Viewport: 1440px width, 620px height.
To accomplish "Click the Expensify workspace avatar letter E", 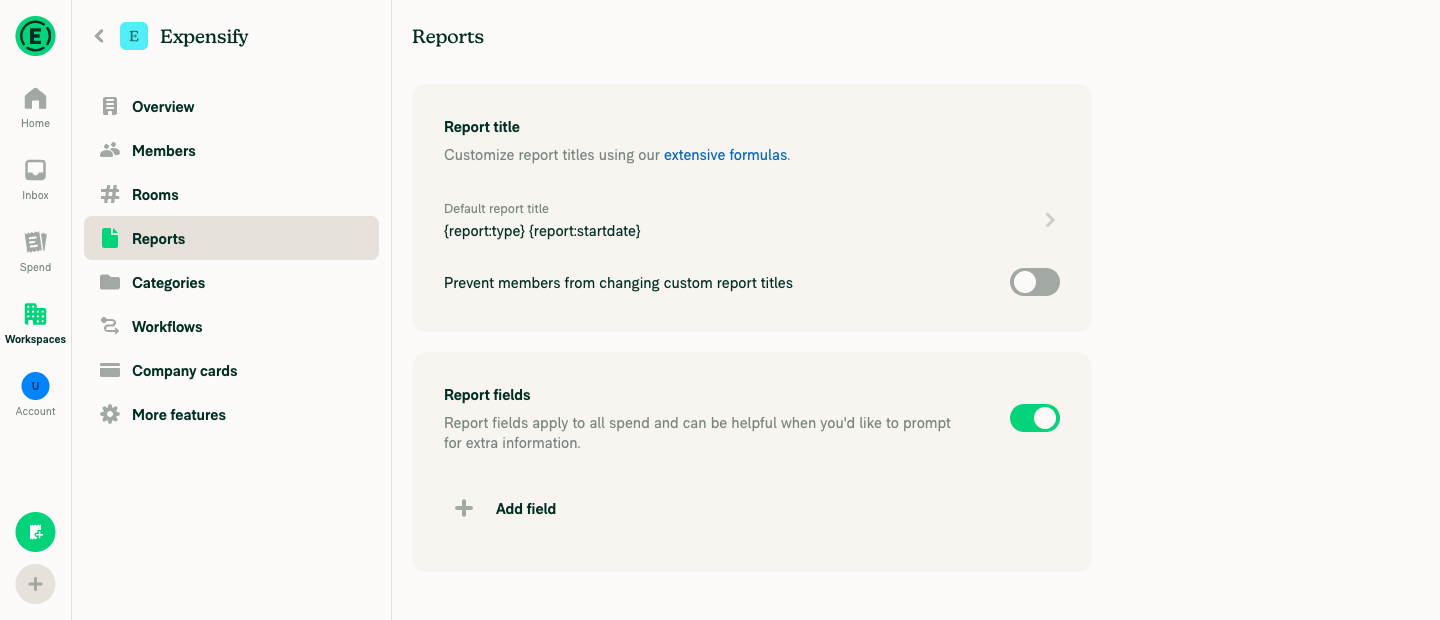I will [134, 36].
